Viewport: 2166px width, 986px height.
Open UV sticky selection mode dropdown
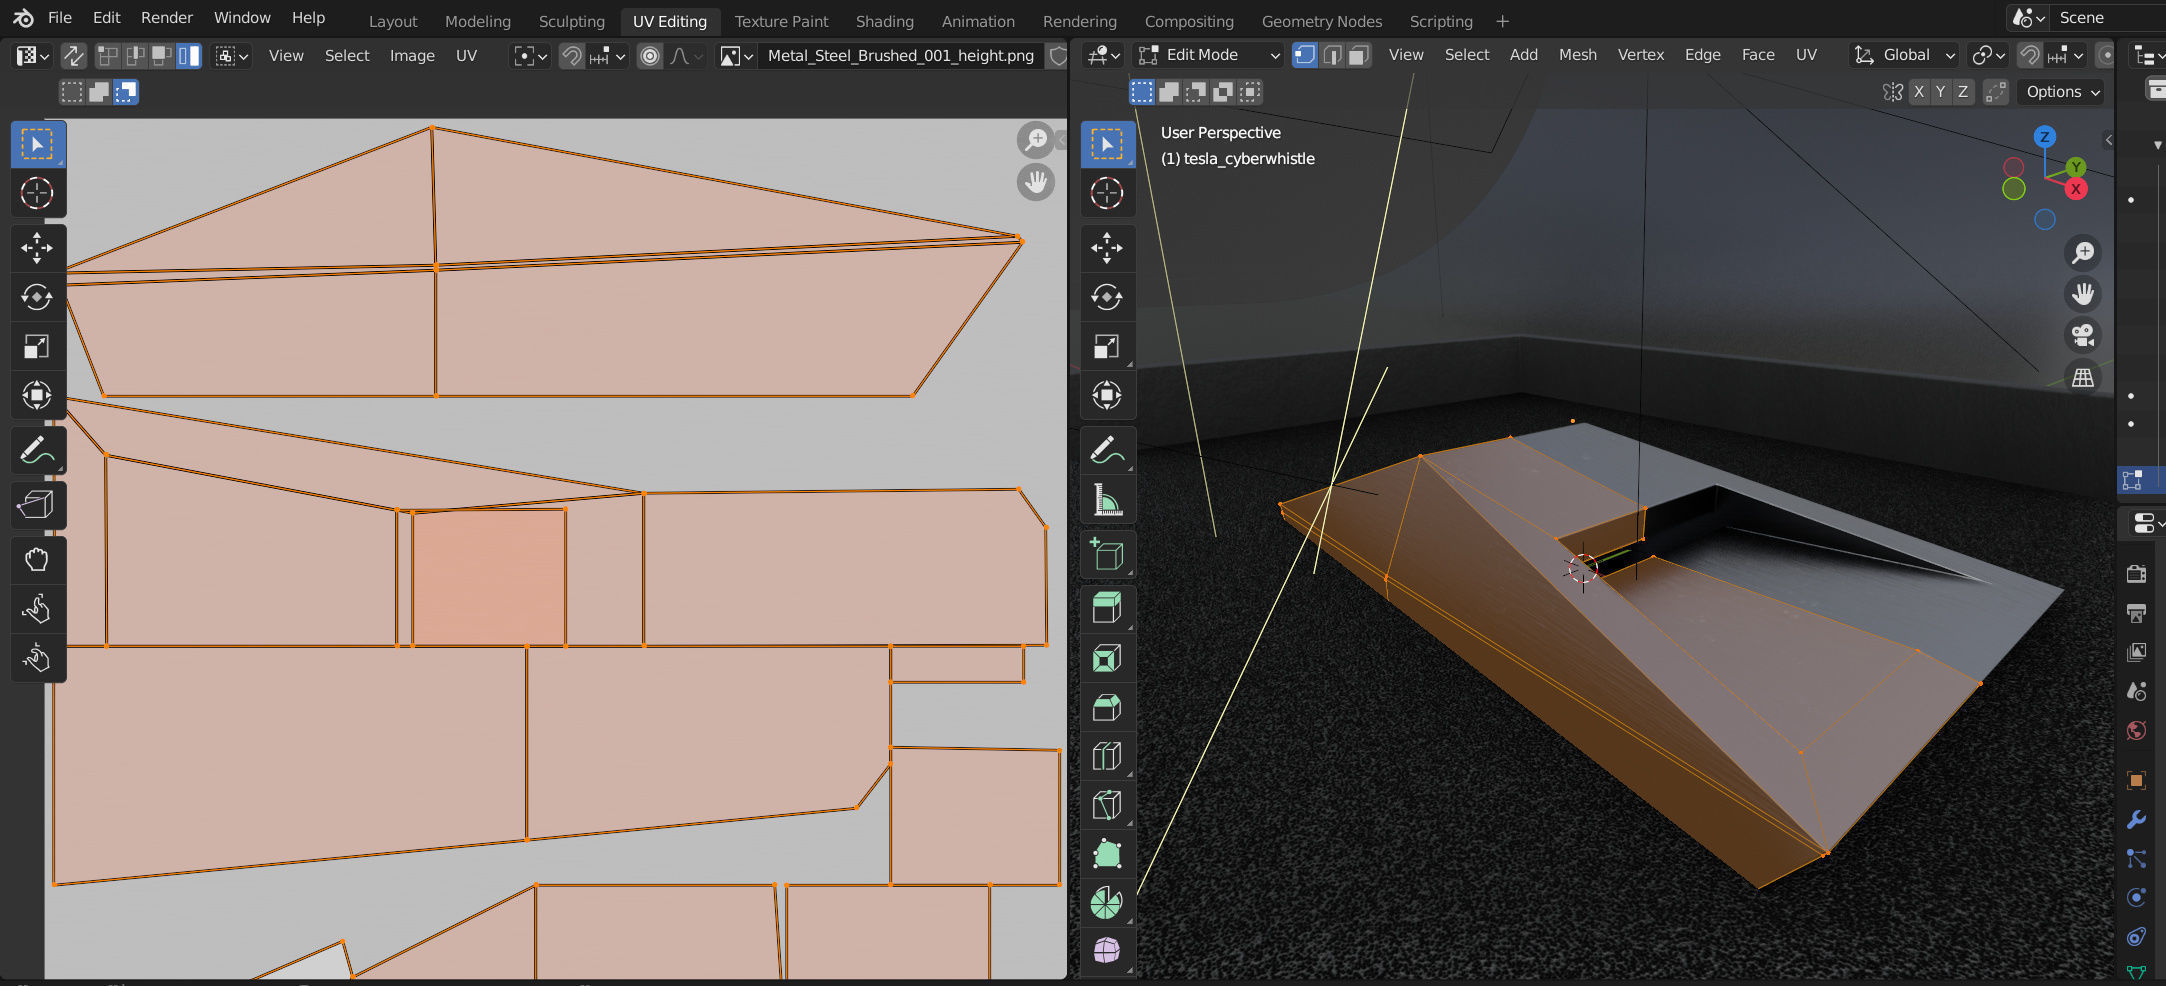[232, 56]
